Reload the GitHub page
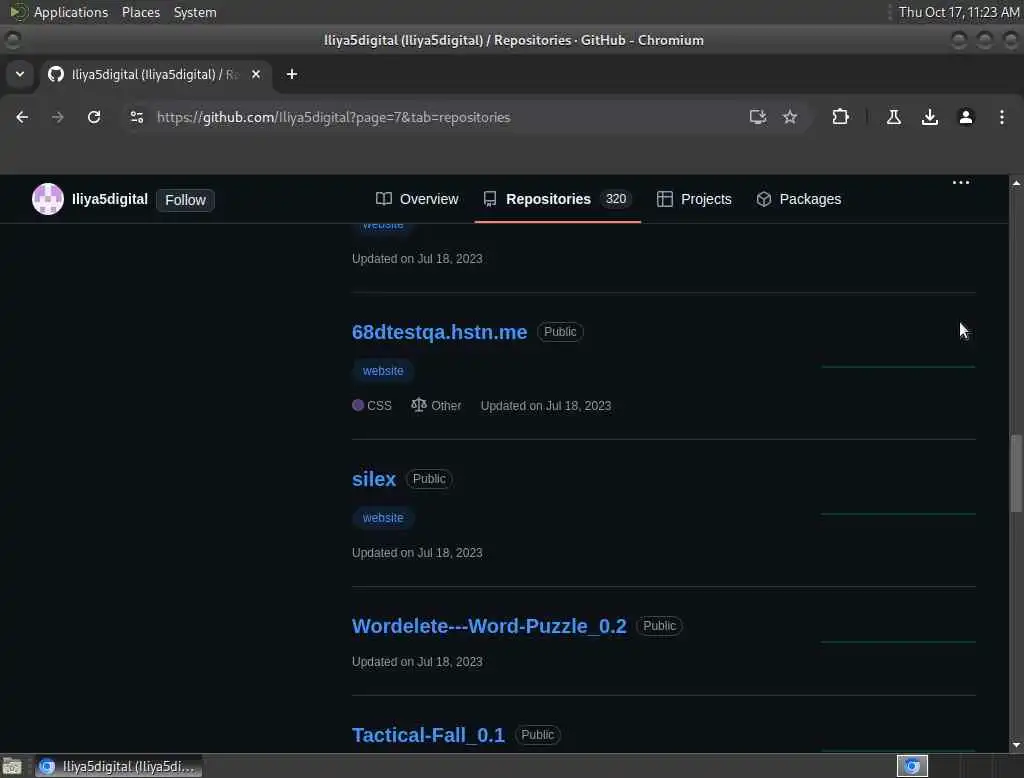This screenshot has height=778, width=1024. coord(94,117)
